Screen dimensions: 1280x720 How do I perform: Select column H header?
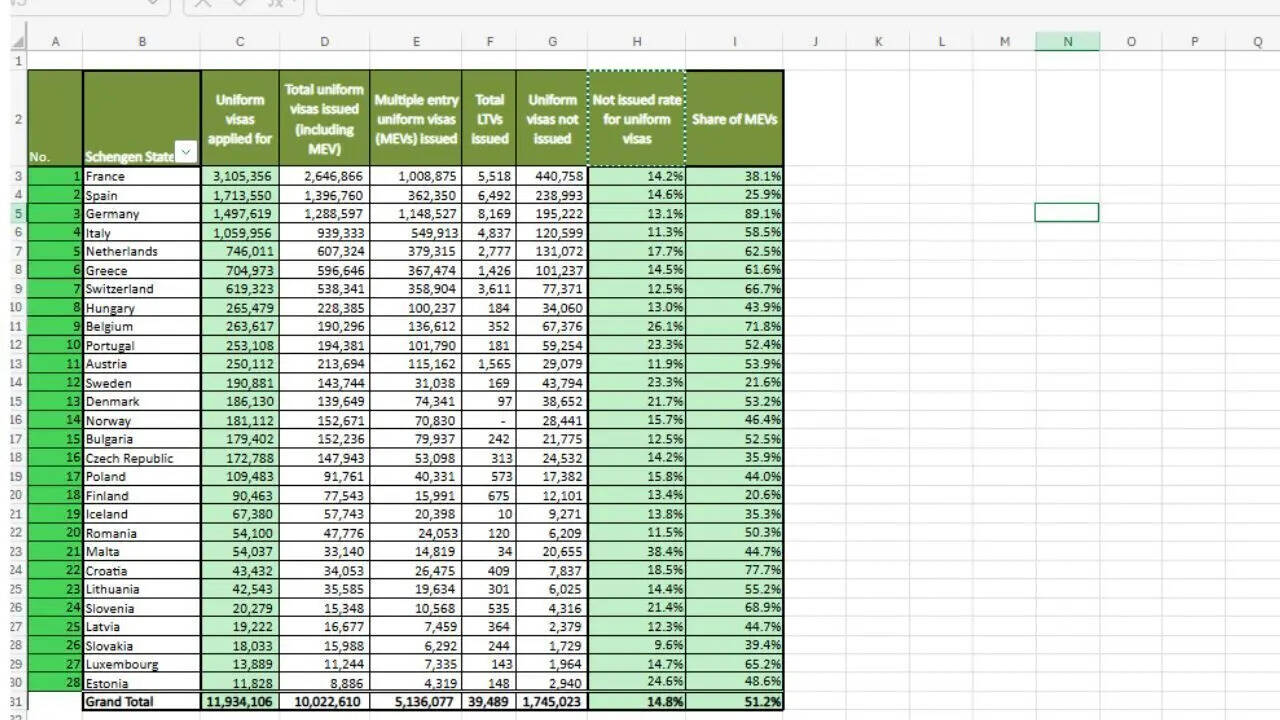[637, 42]
